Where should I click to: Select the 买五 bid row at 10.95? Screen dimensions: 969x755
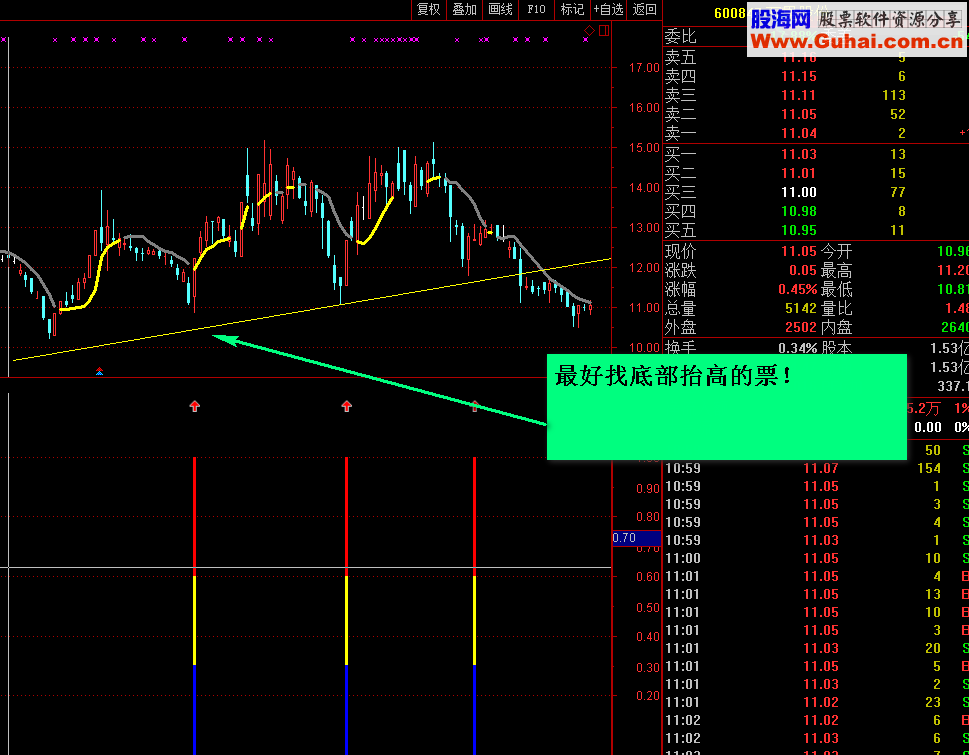816,230
